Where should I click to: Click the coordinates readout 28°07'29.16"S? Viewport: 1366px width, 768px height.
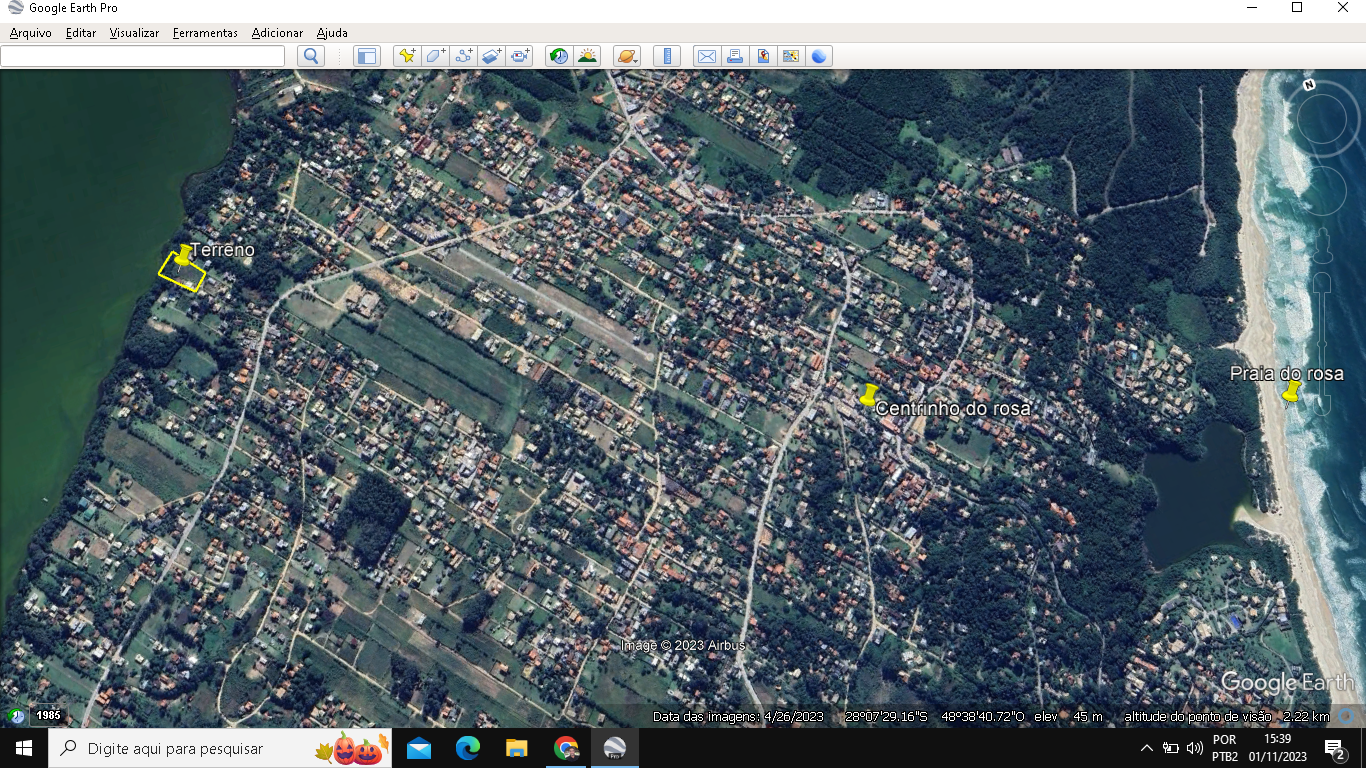(886, 716)
